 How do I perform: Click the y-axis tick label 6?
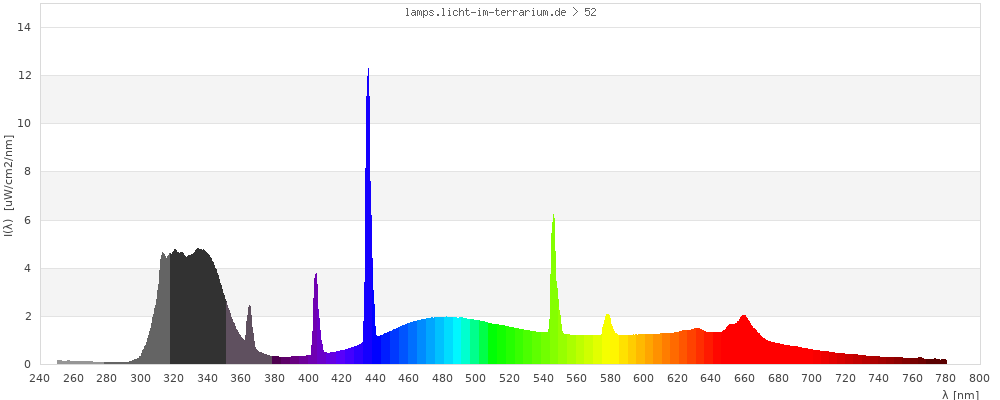click(x=29, y=220)
